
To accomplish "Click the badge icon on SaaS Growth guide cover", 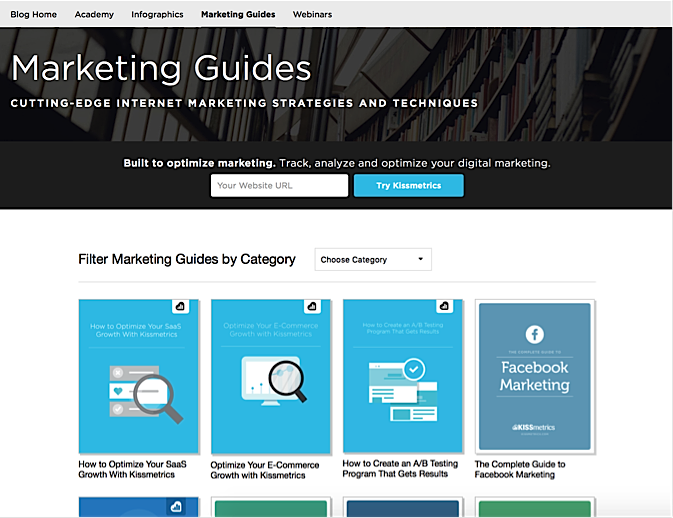I will click(180, 306).
